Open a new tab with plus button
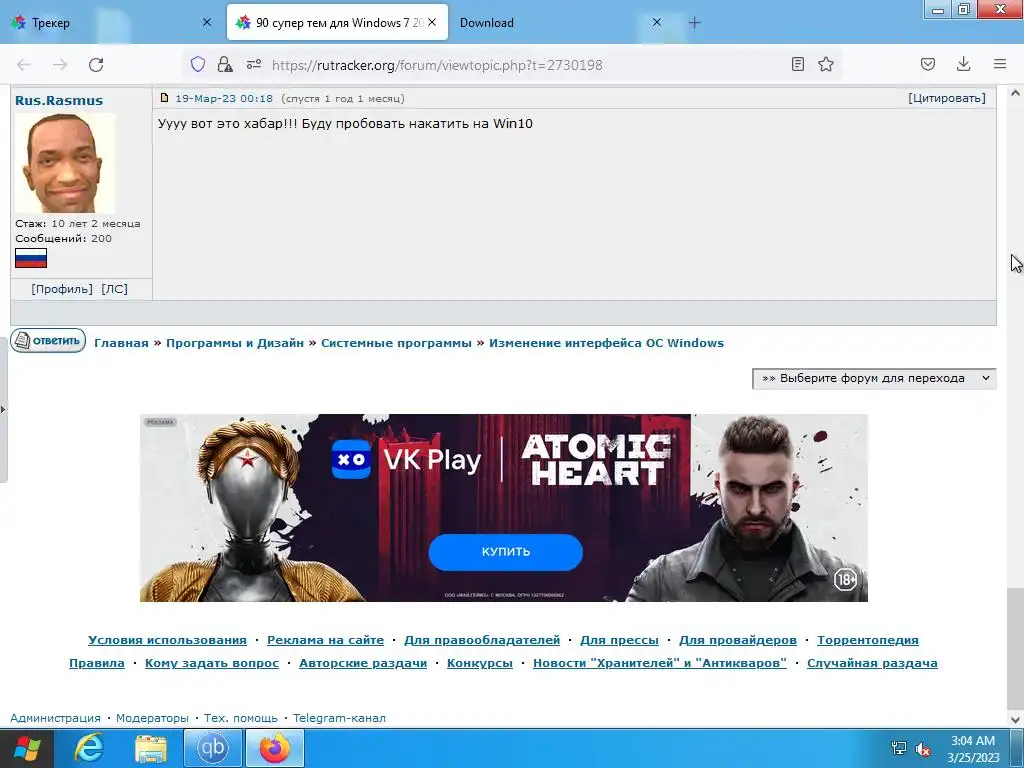This screenshot has height=768, width=1024. pos(694,23)
